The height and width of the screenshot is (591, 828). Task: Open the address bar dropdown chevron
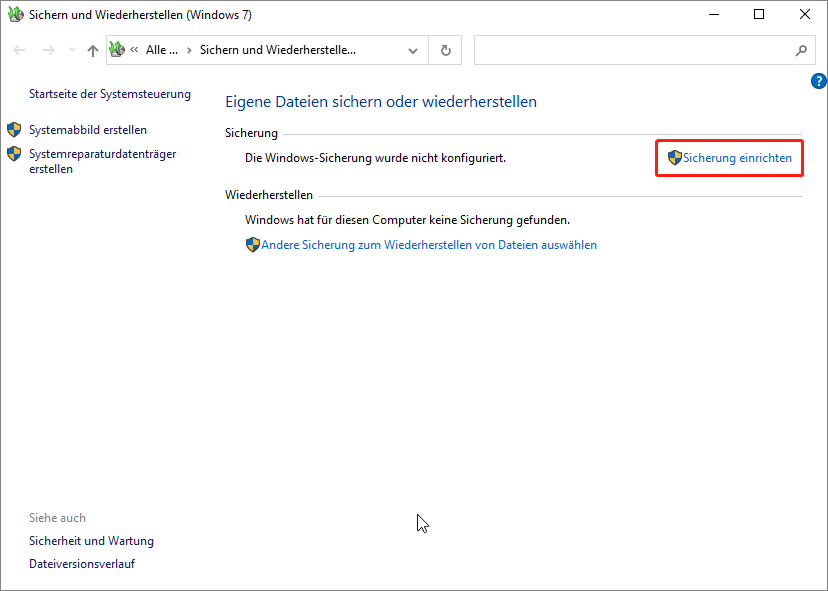(x=412, y=49)
